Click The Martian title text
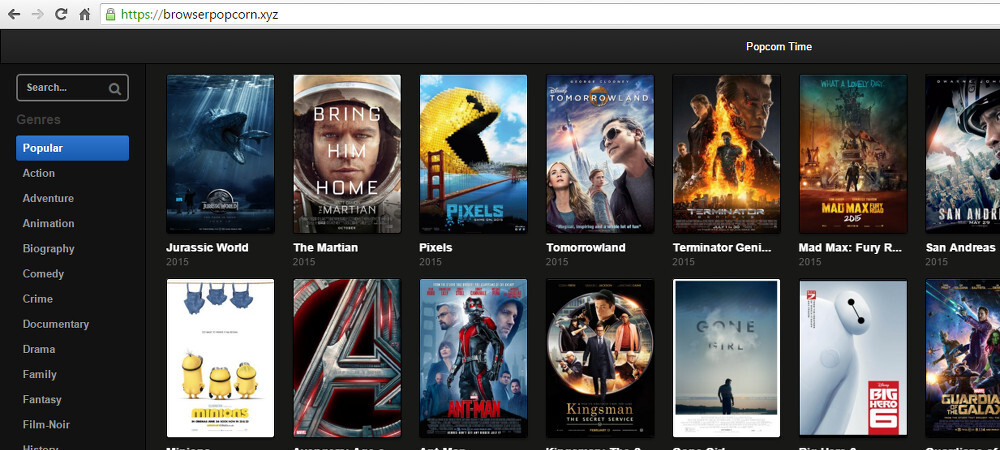 (x=325, y=247)
